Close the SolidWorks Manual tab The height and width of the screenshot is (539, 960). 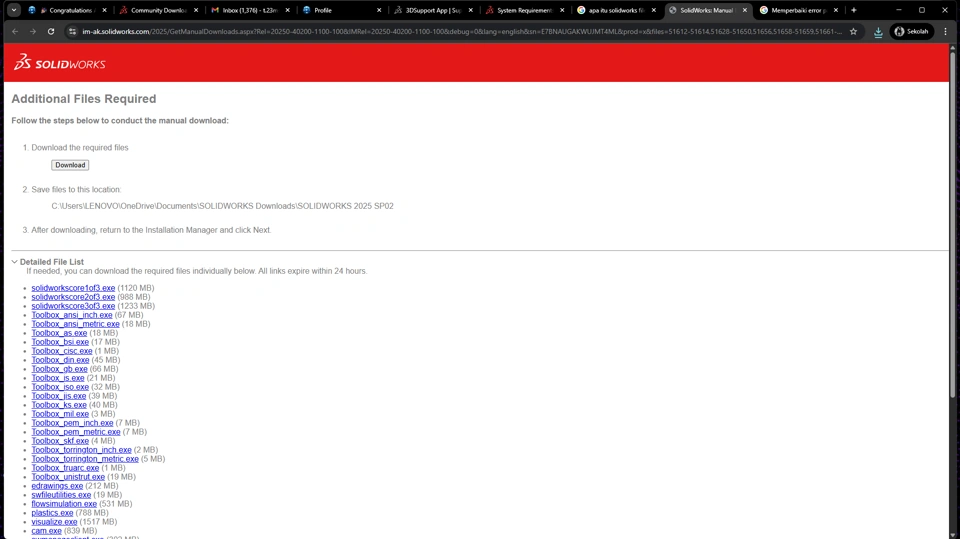(x=744, y=10)
